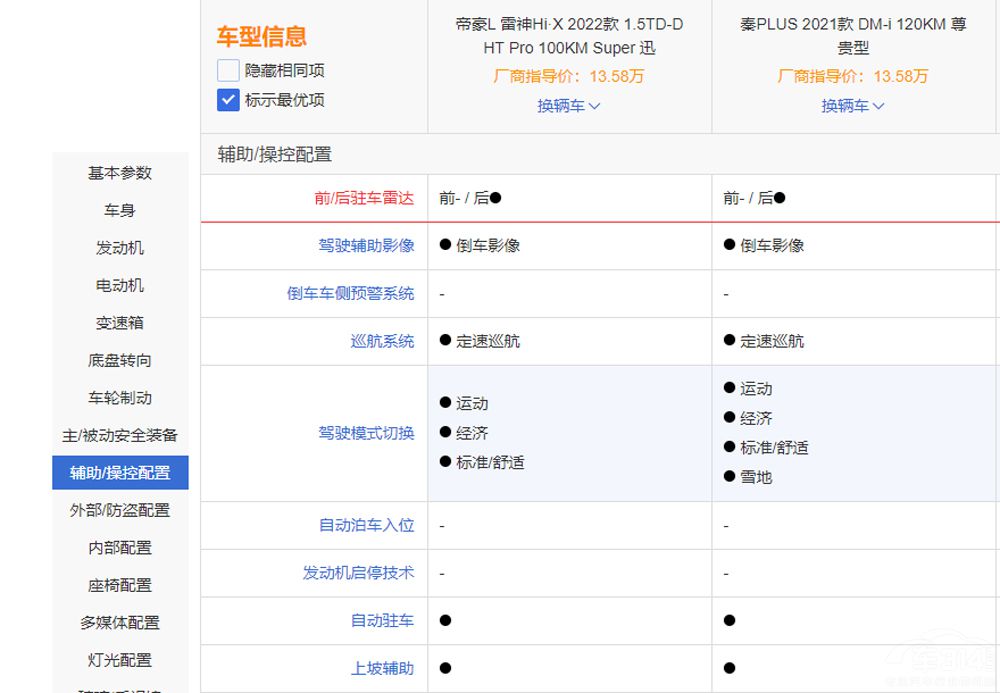The height and width of the screenshot is (693, 1000).
Task: Select 发动机 in the left navigation
Action: (x=120, y=248)
